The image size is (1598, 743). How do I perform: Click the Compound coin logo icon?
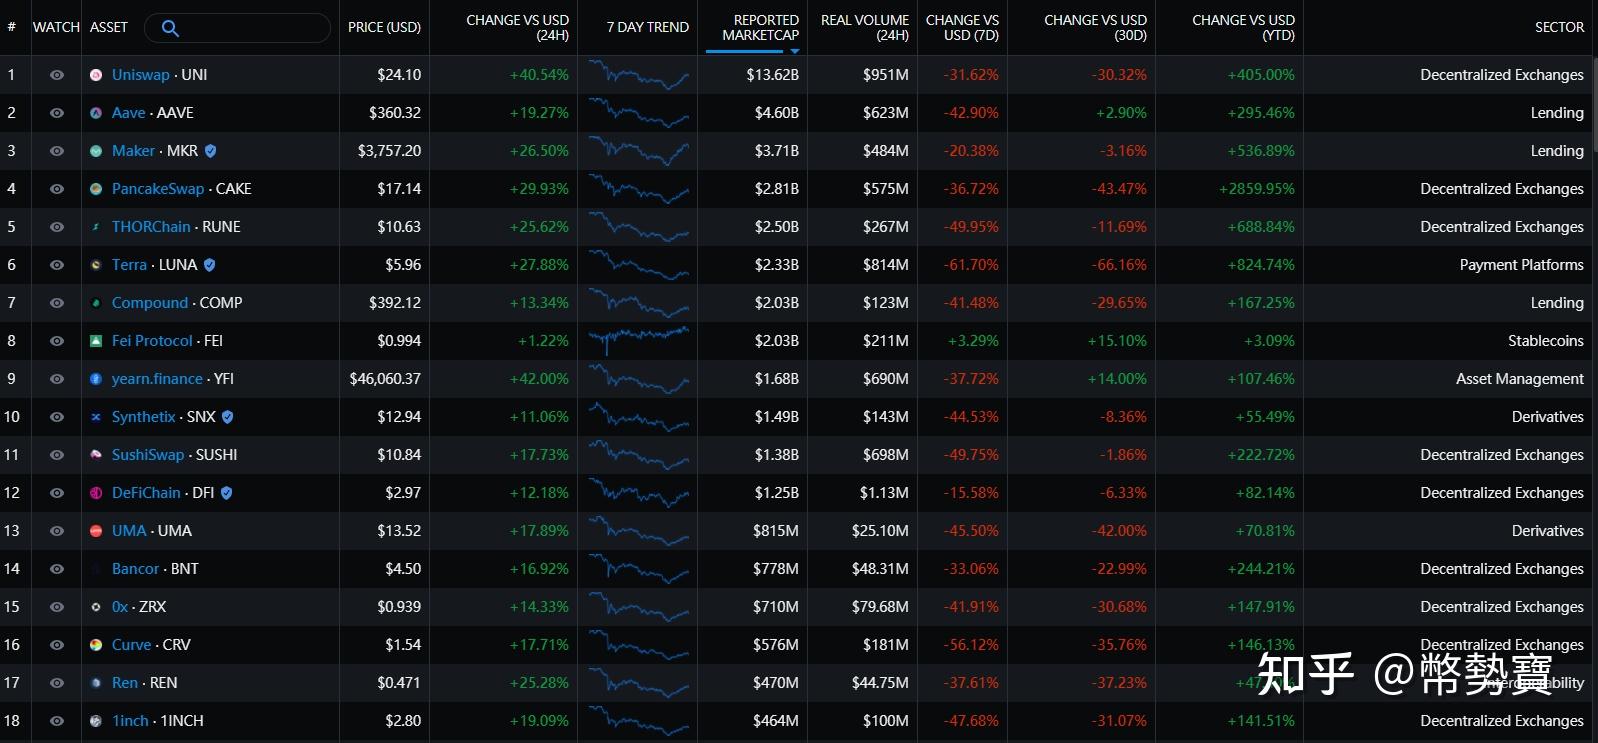(x=96, y=303)
